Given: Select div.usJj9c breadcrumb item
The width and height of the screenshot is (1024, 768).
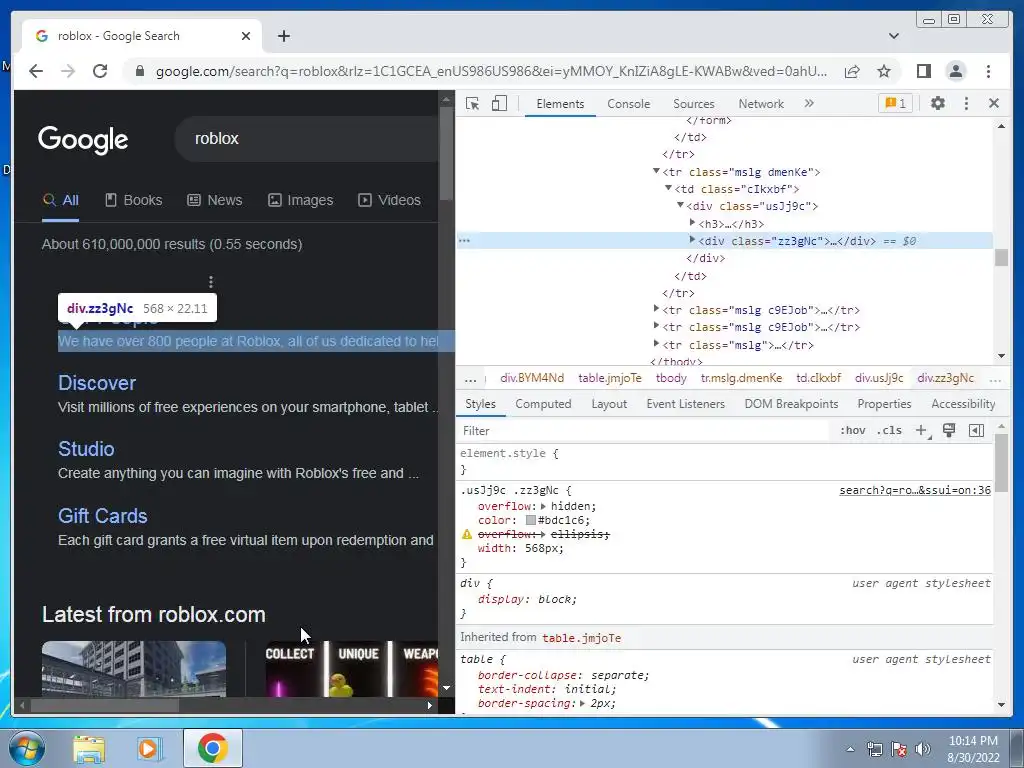Looking at the screenshot, I should (x=879, y=378).
